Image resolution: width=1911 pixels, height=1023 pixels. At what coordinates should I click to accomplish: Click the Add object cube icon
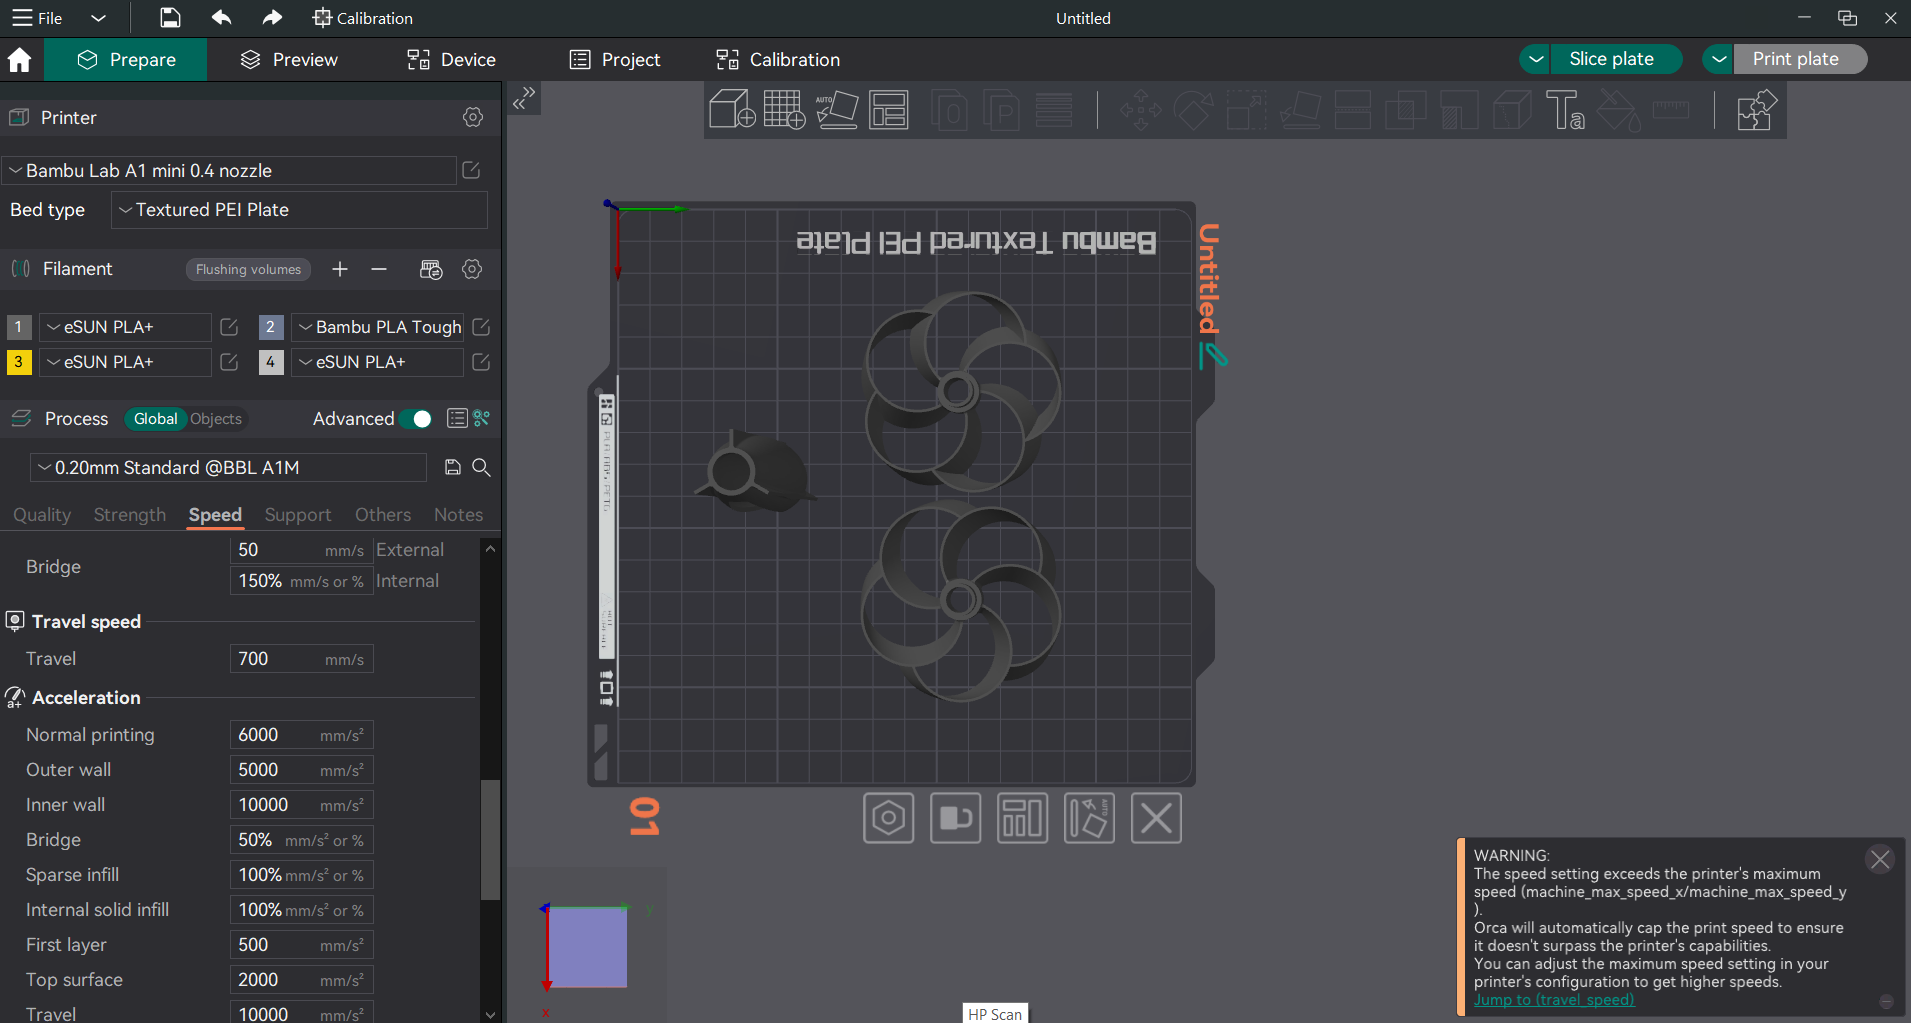tap(731, 109)
